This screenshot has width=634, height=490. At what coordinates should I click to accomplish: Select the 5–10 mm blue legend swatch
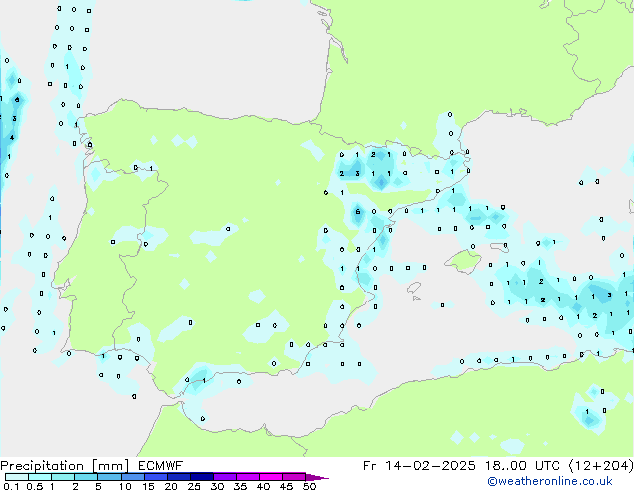click(109, 477)
